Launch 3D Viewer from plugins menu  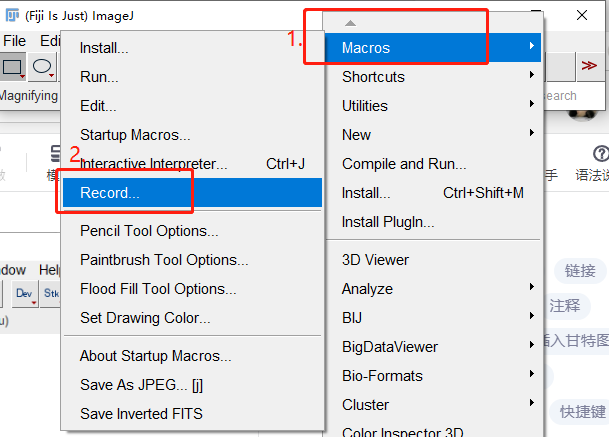pos(375,260)
